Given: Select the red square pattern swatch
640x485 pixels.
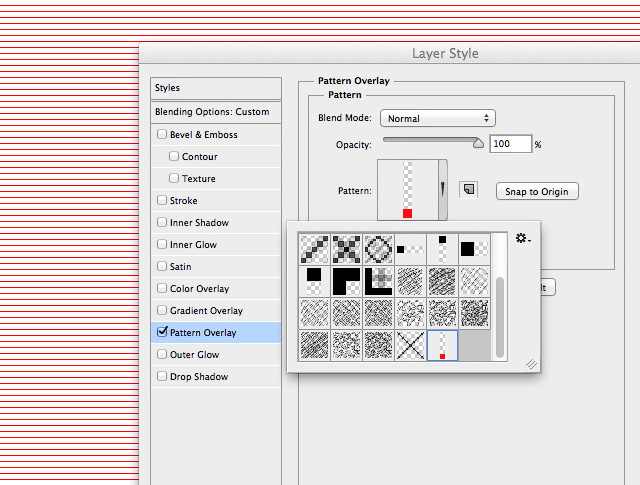Looking at the screenshot, I should click(x=442, y=345).
